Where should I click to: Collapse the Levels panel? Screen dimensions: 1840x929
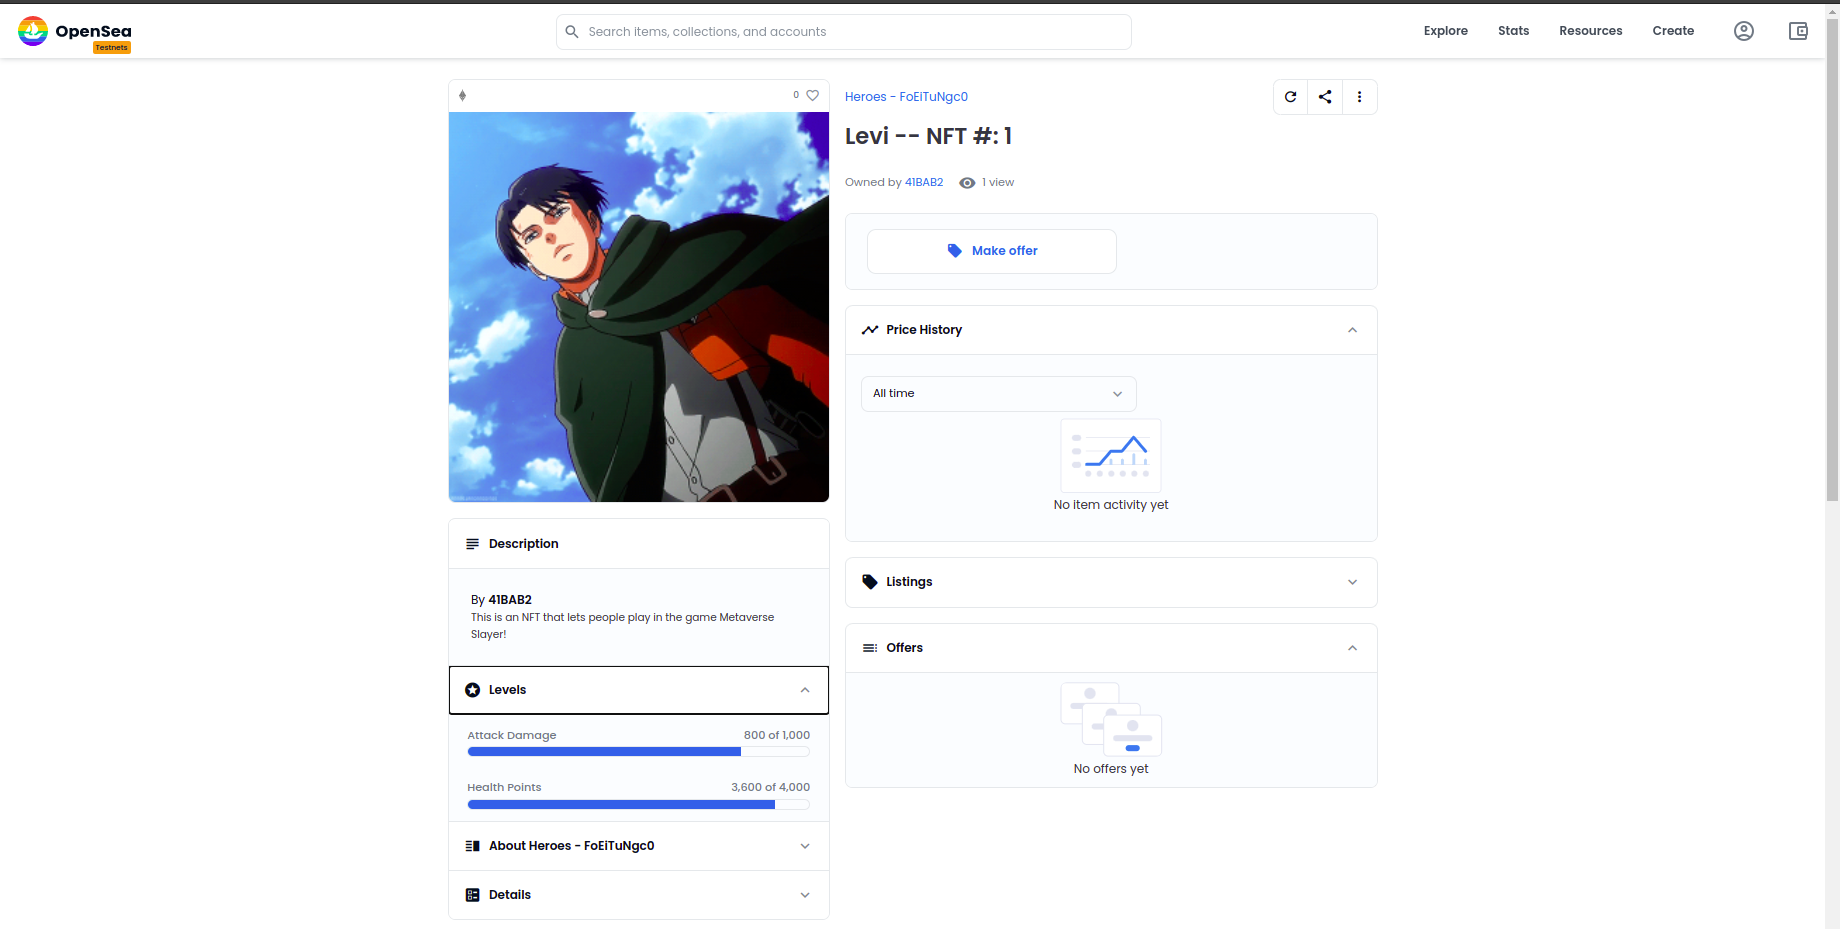tap(805, 690)
